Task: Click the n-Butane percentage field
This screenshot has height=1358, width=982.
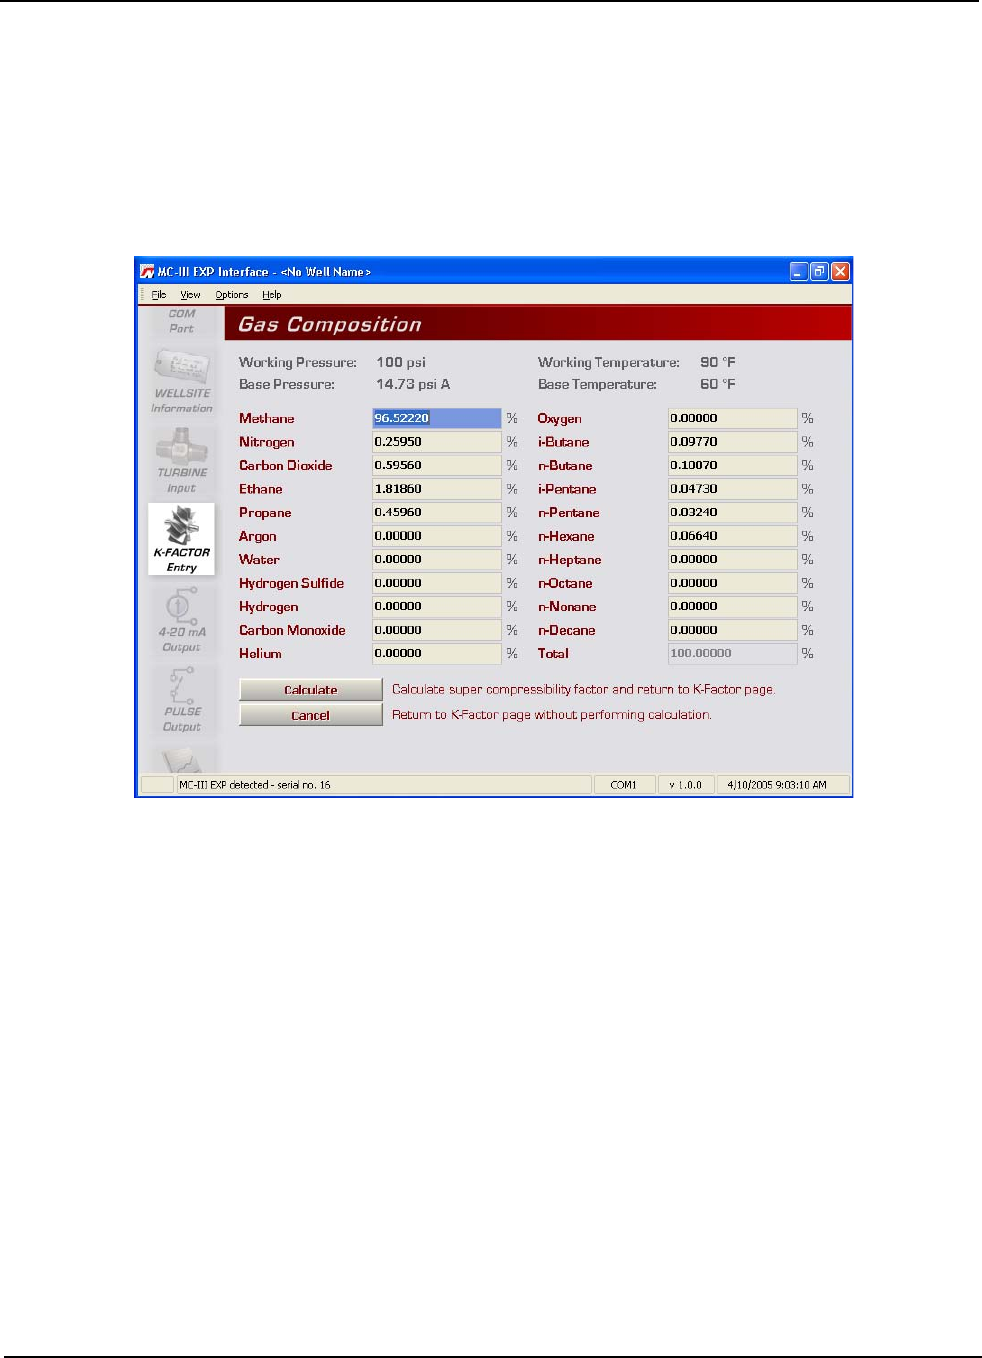Action: point(733,465)
